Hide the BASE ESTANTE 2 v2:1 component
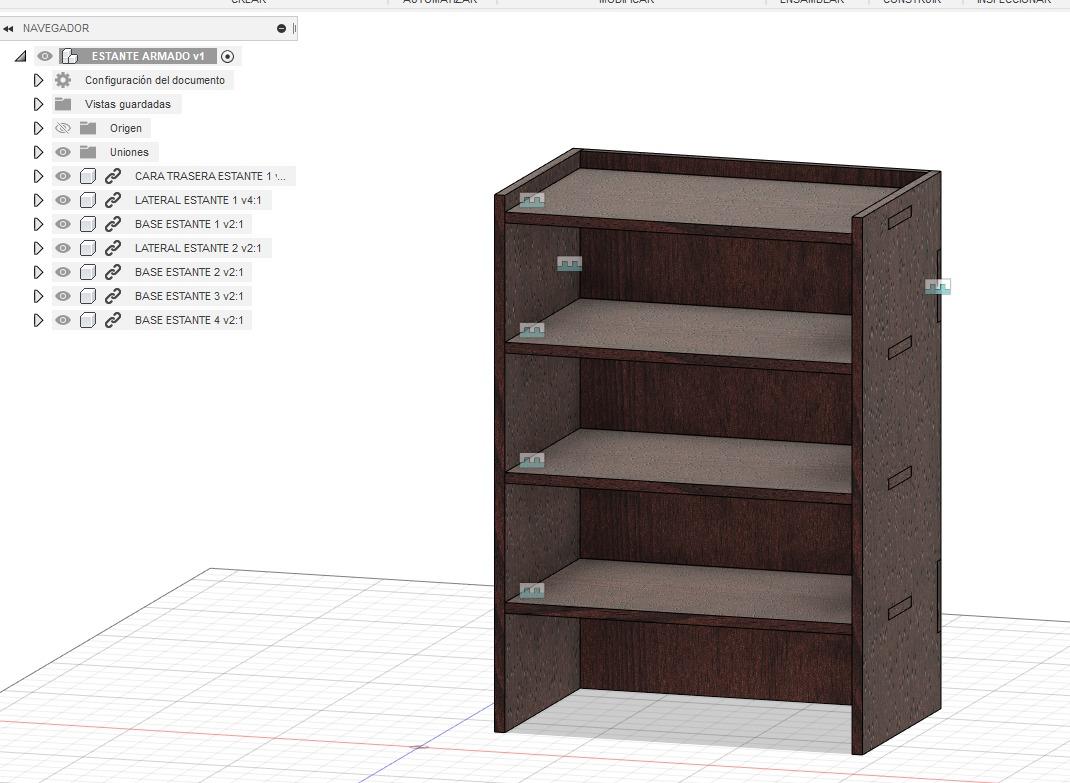 coord(63,272)
